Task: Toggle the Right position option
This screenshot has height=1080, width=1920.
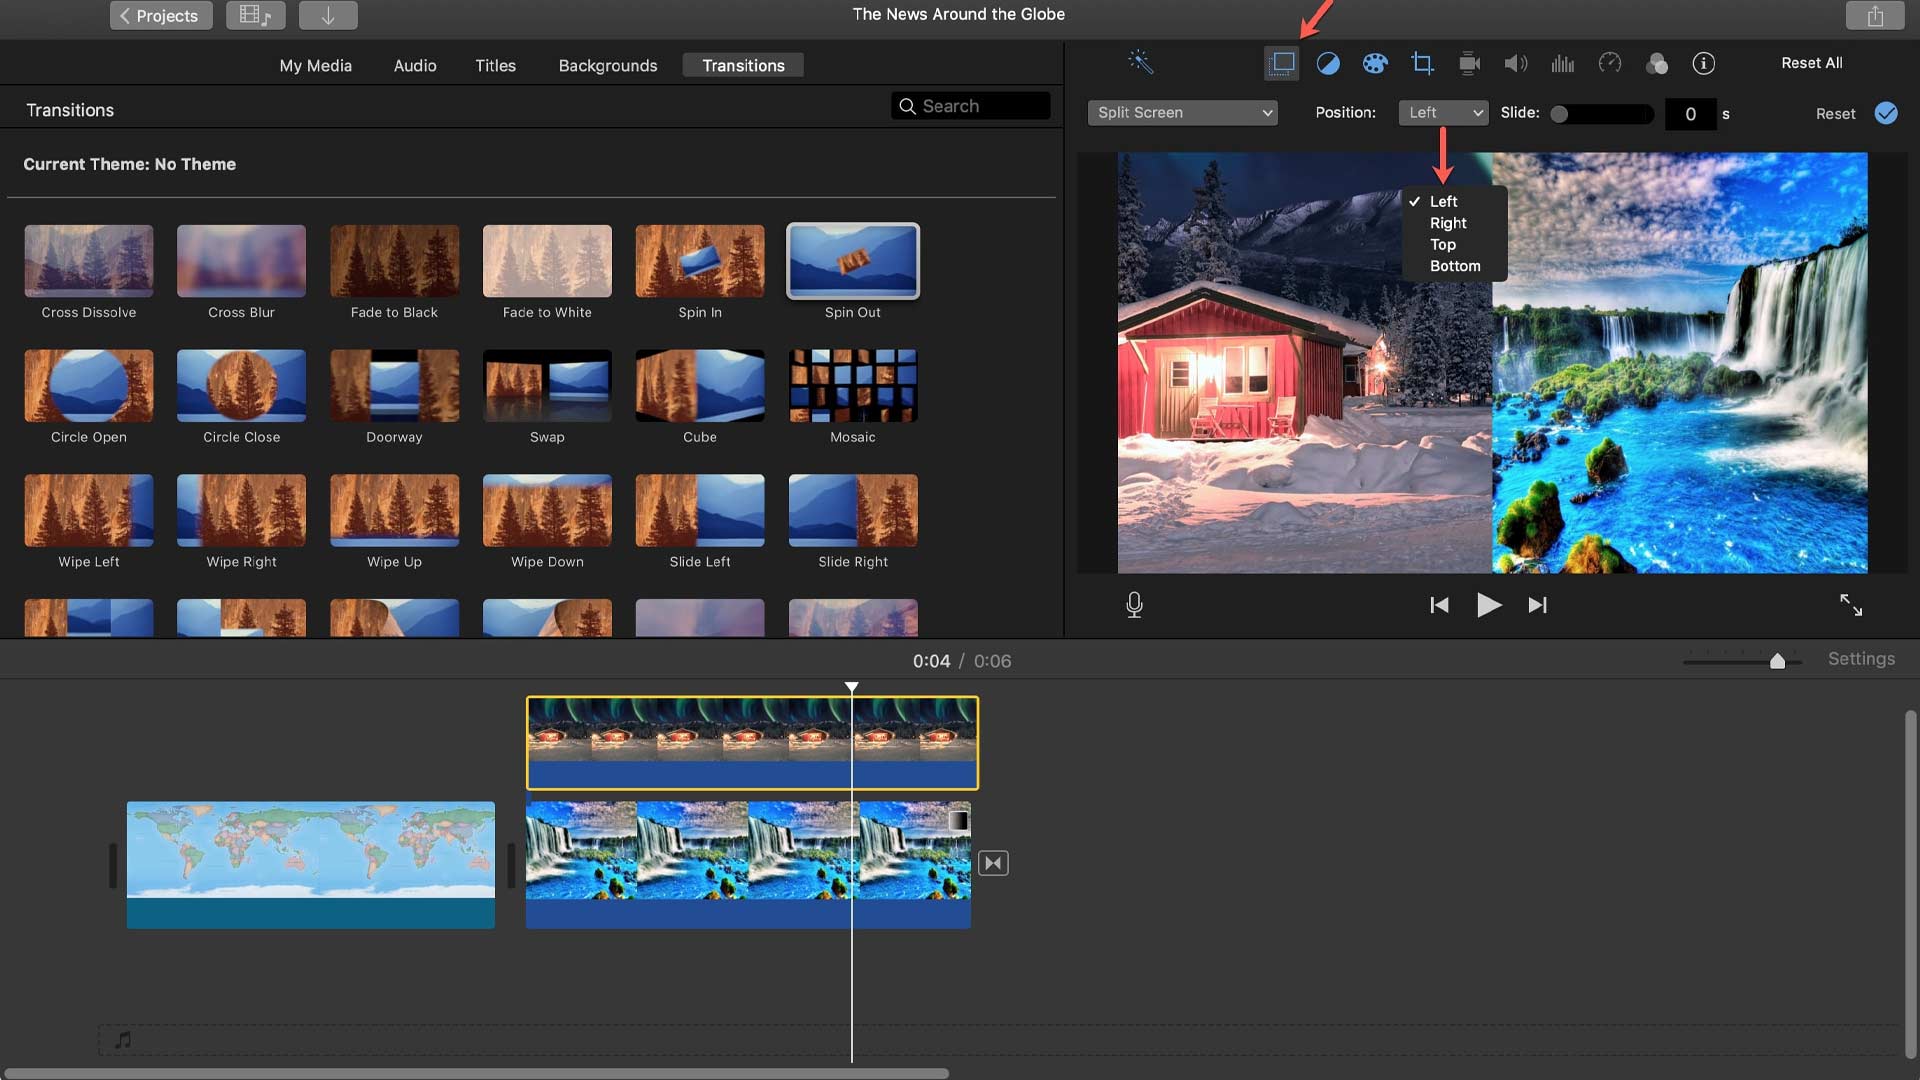Action: point(1447,223)
